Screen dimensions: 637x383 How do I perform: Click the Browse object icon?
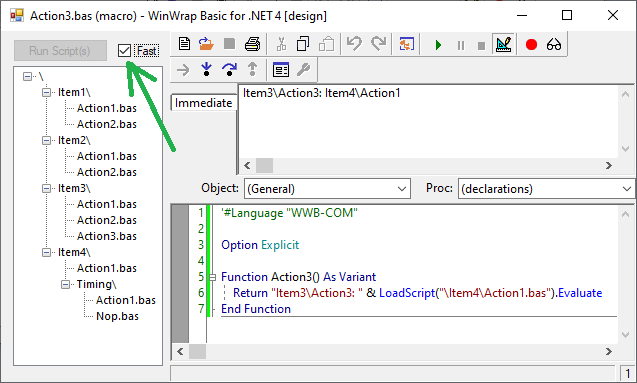[x=407, y=44]
